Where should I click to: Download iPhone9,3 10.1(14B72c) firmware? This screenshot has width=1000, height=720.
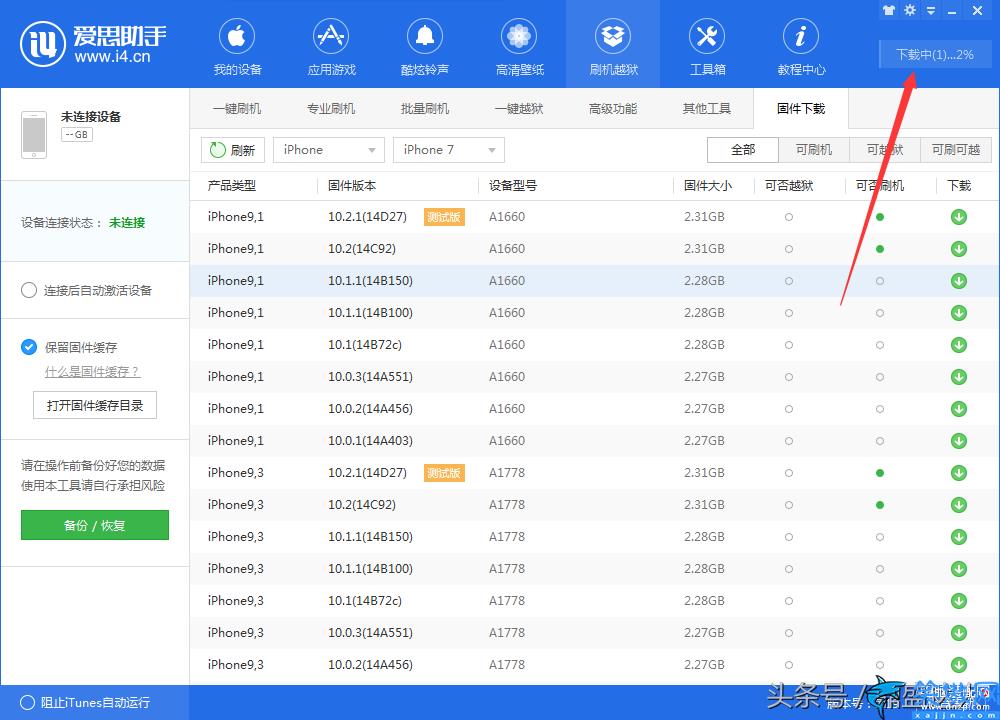959,601
